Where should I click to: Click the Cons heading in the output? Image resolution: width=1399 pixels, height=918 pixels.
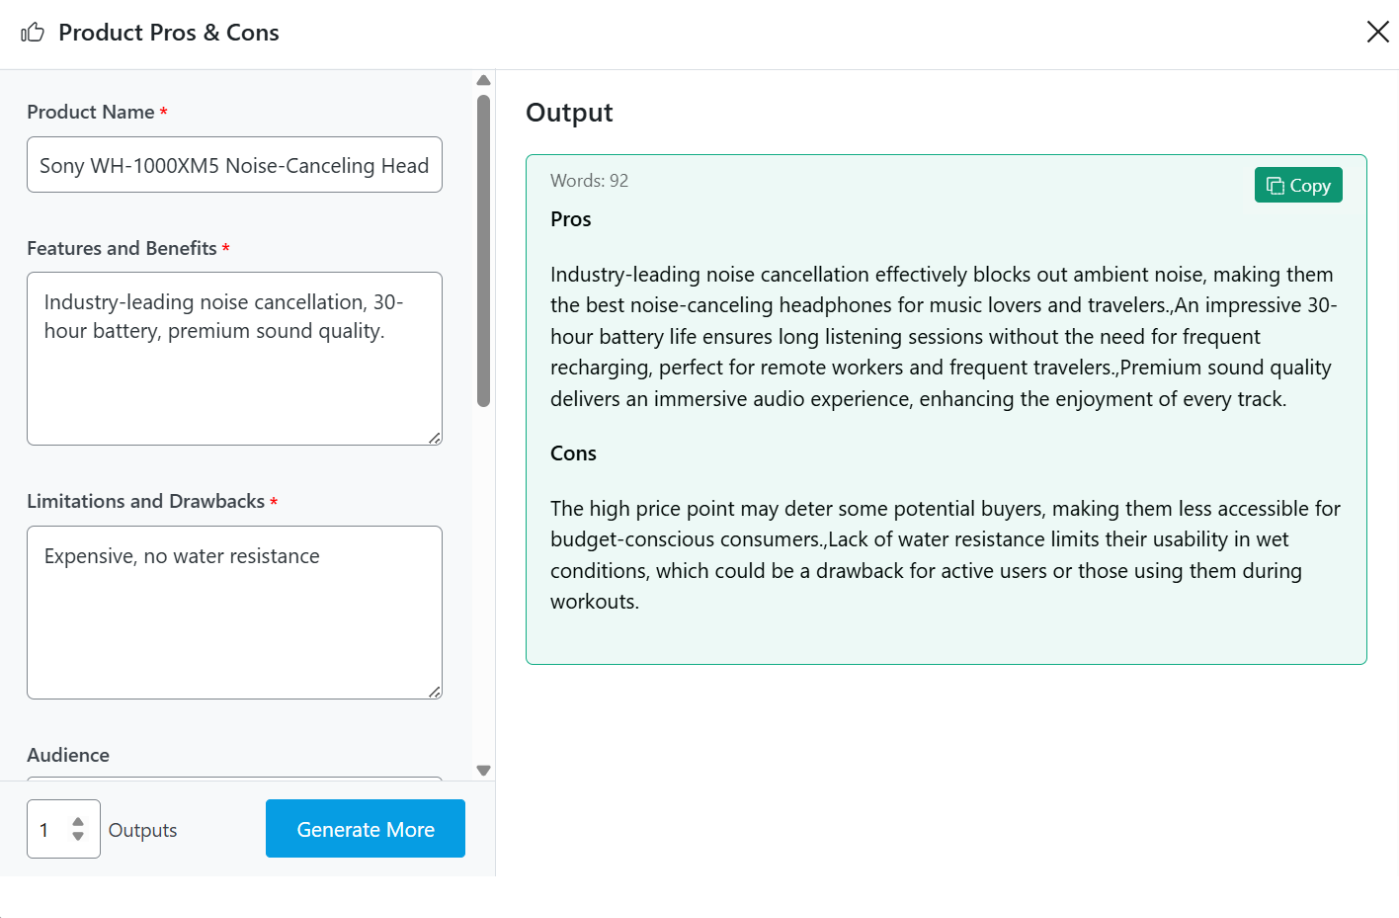(x=573, y=453)
